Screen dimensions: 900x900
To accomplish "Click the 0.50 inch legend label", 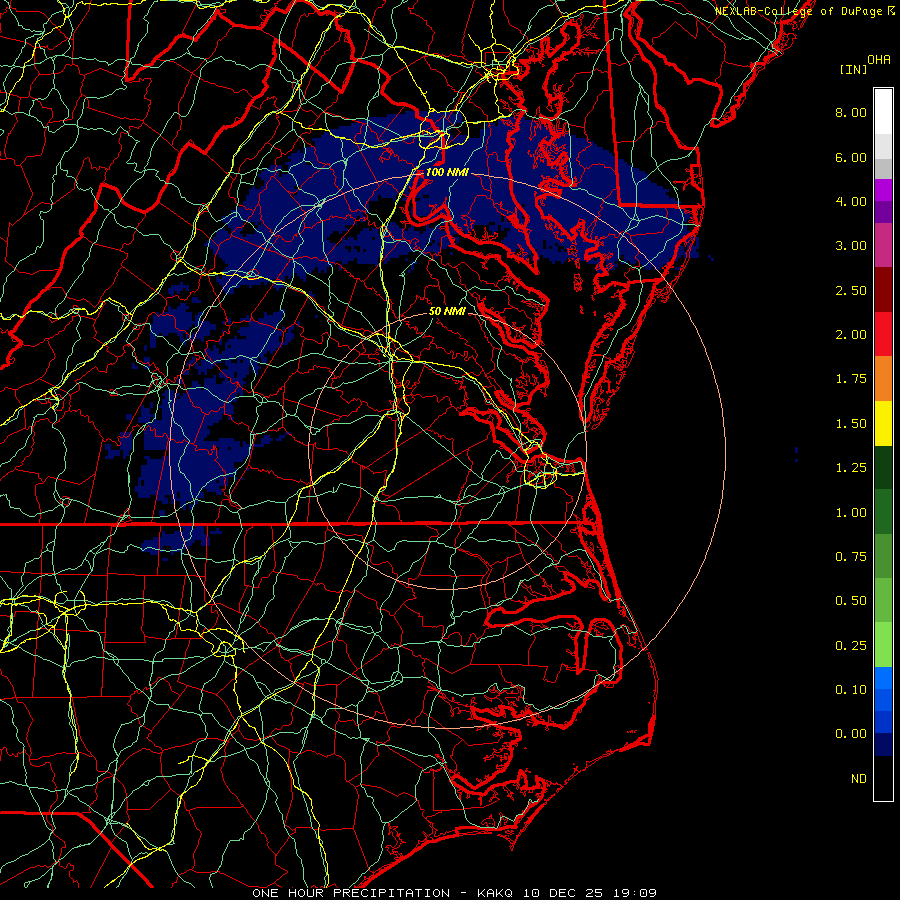I will [851, 601].
